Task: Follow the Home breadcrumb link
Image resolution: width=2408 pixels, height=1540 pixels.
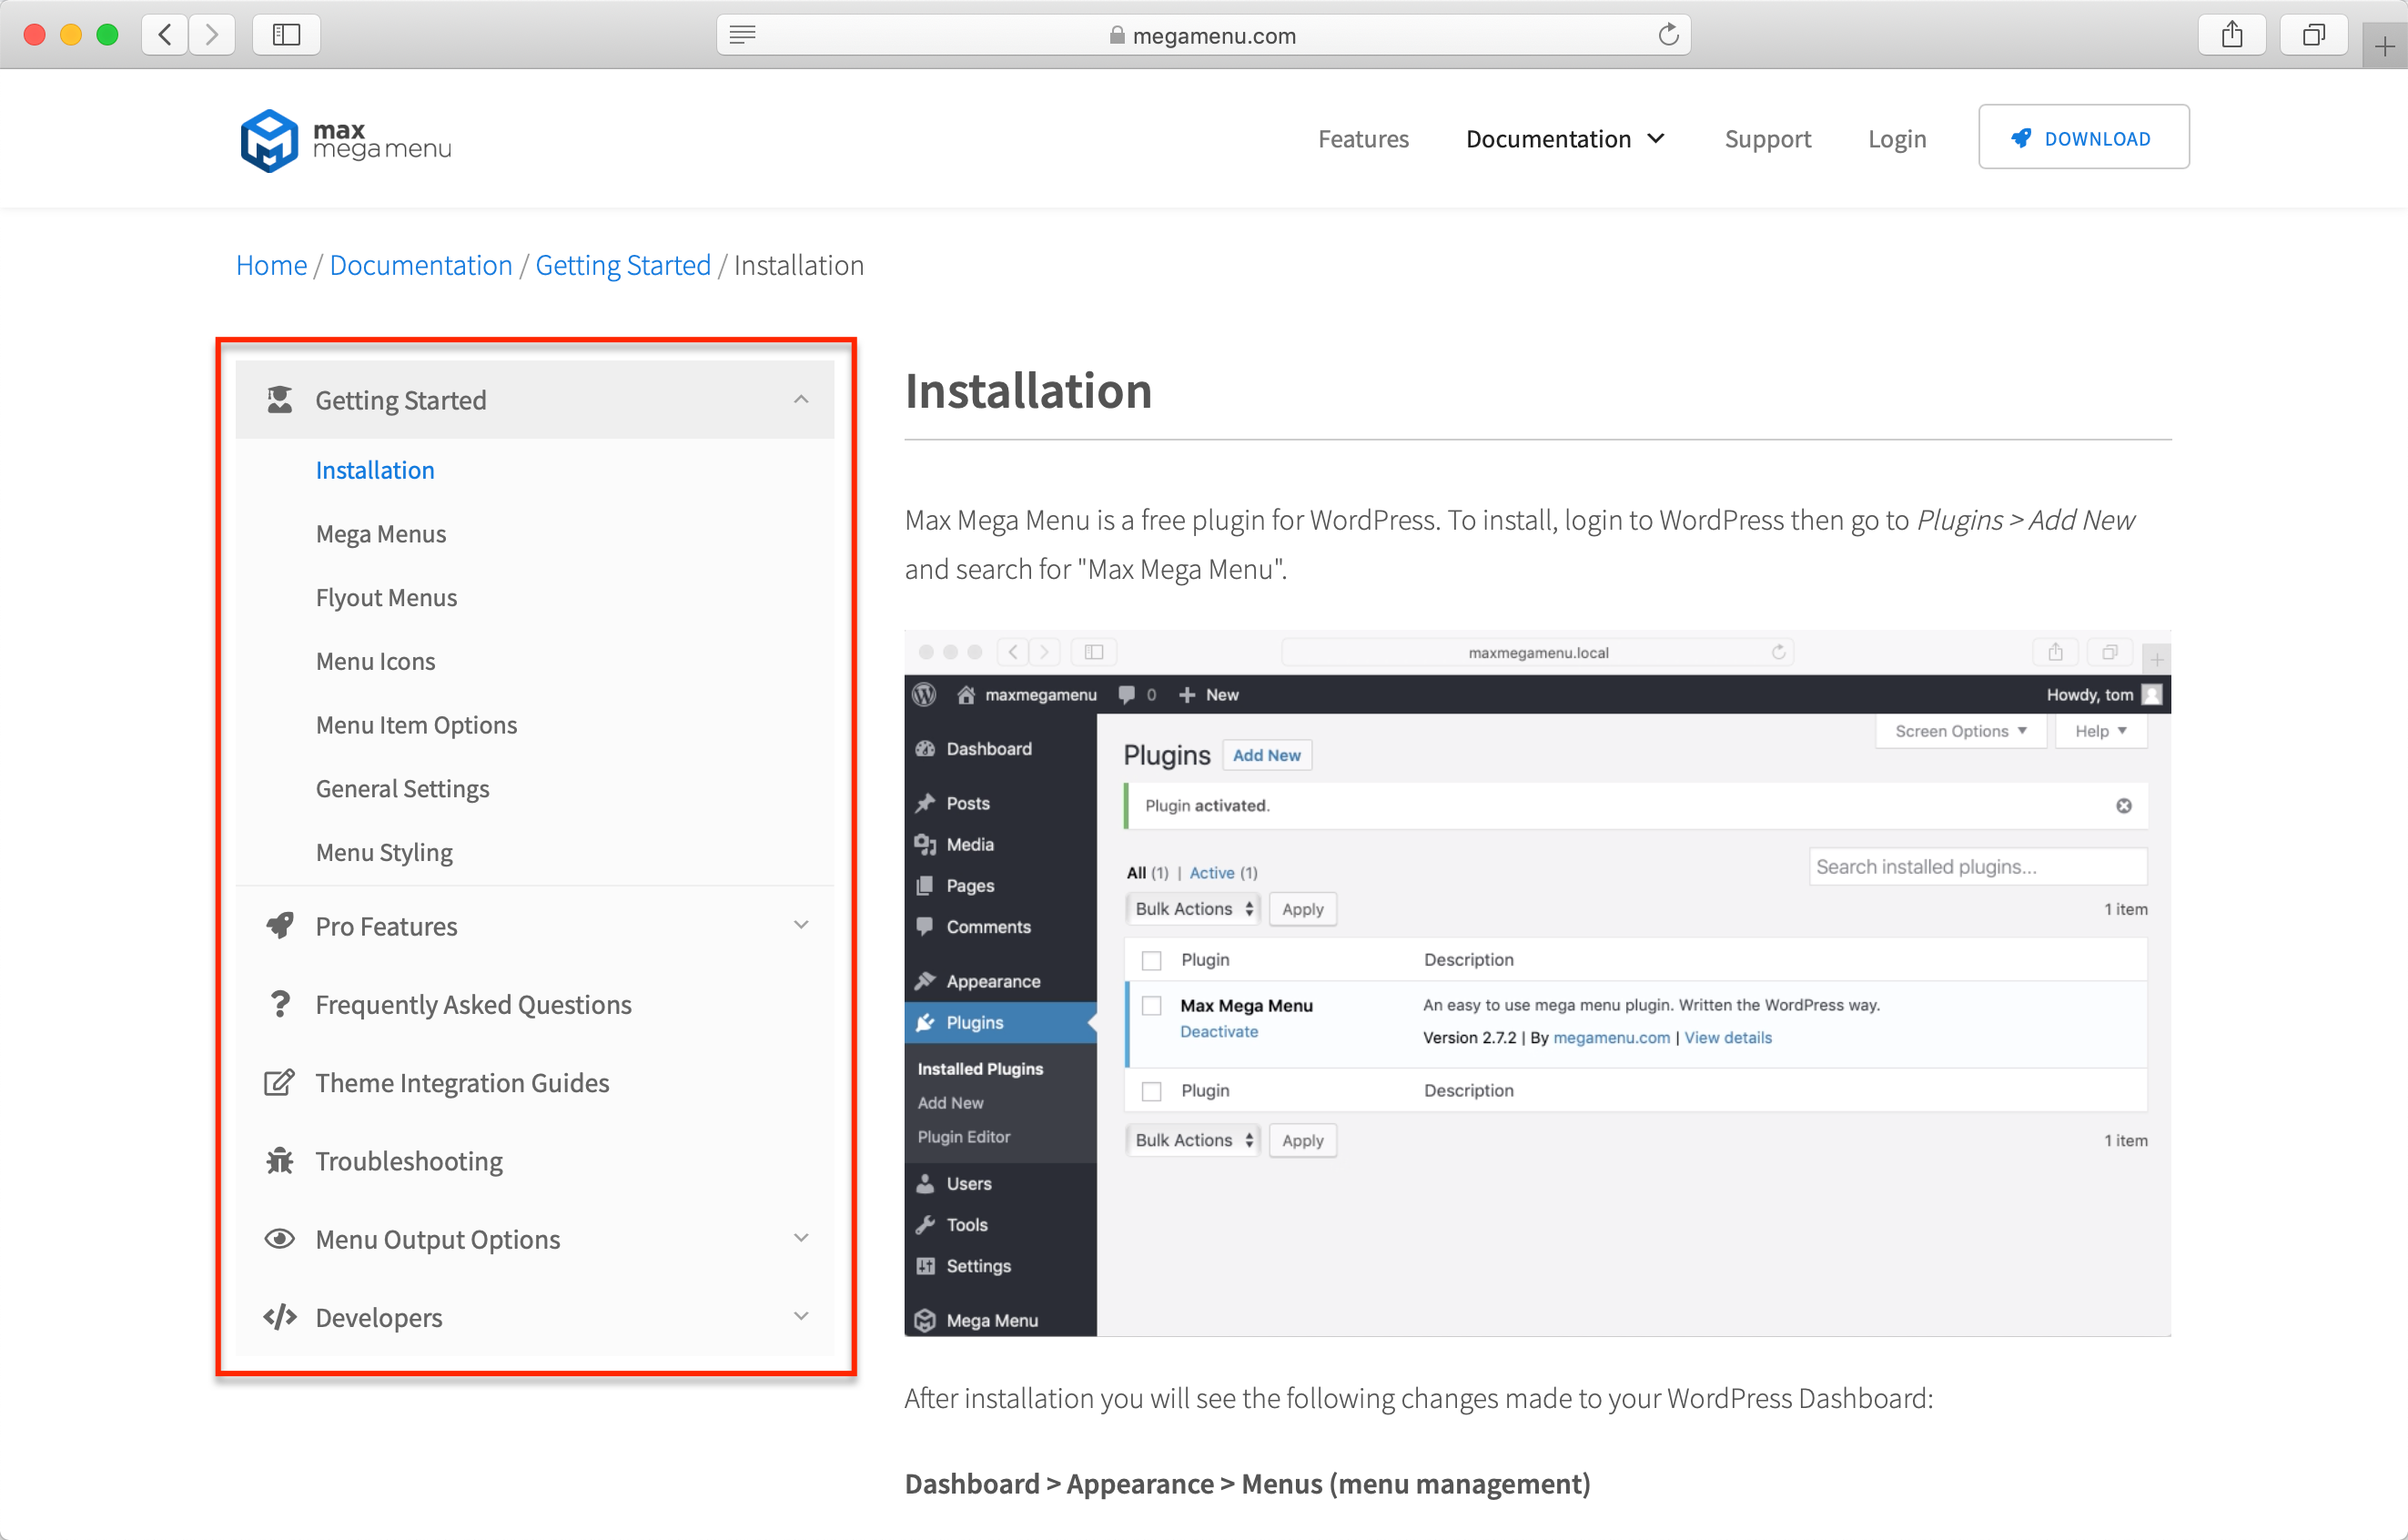Action: 271,265
